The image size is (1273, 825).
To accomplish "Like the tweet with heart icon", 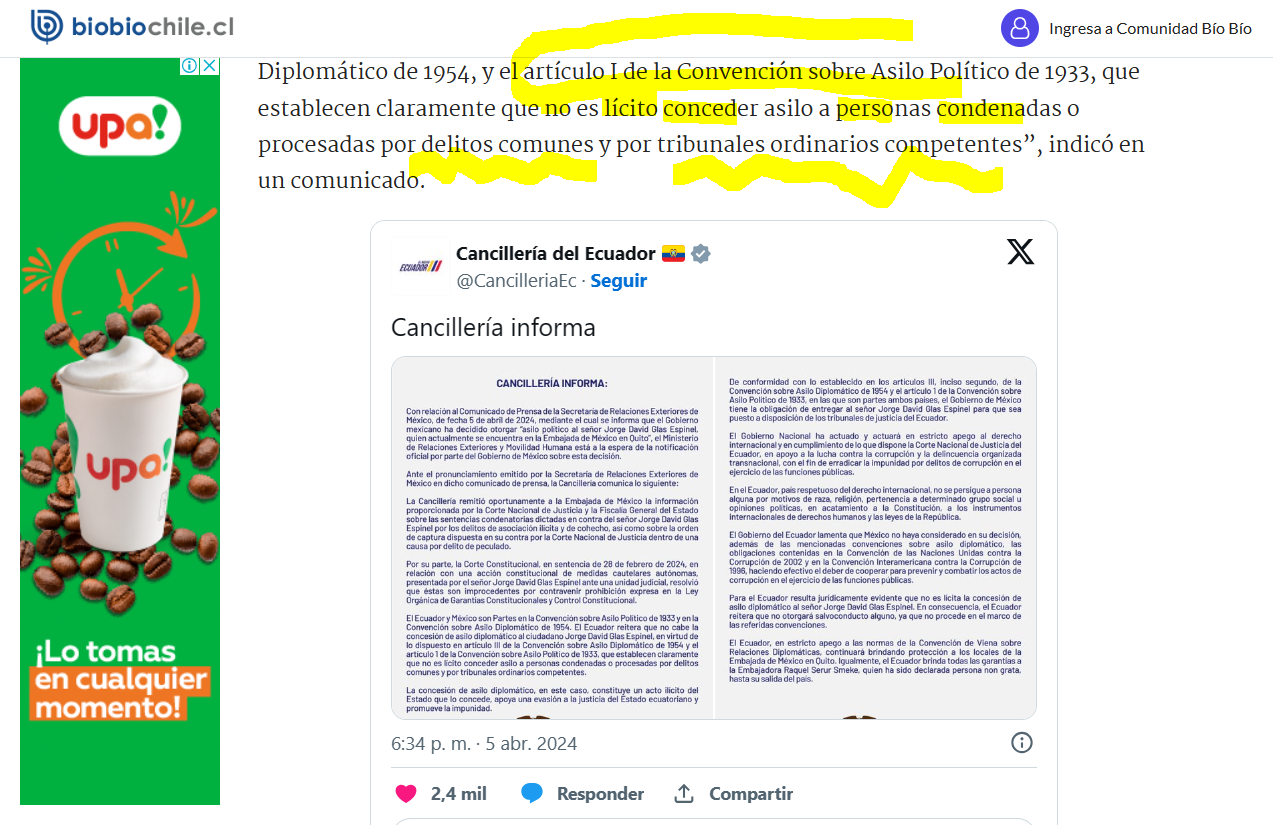I will coord(405,794).
